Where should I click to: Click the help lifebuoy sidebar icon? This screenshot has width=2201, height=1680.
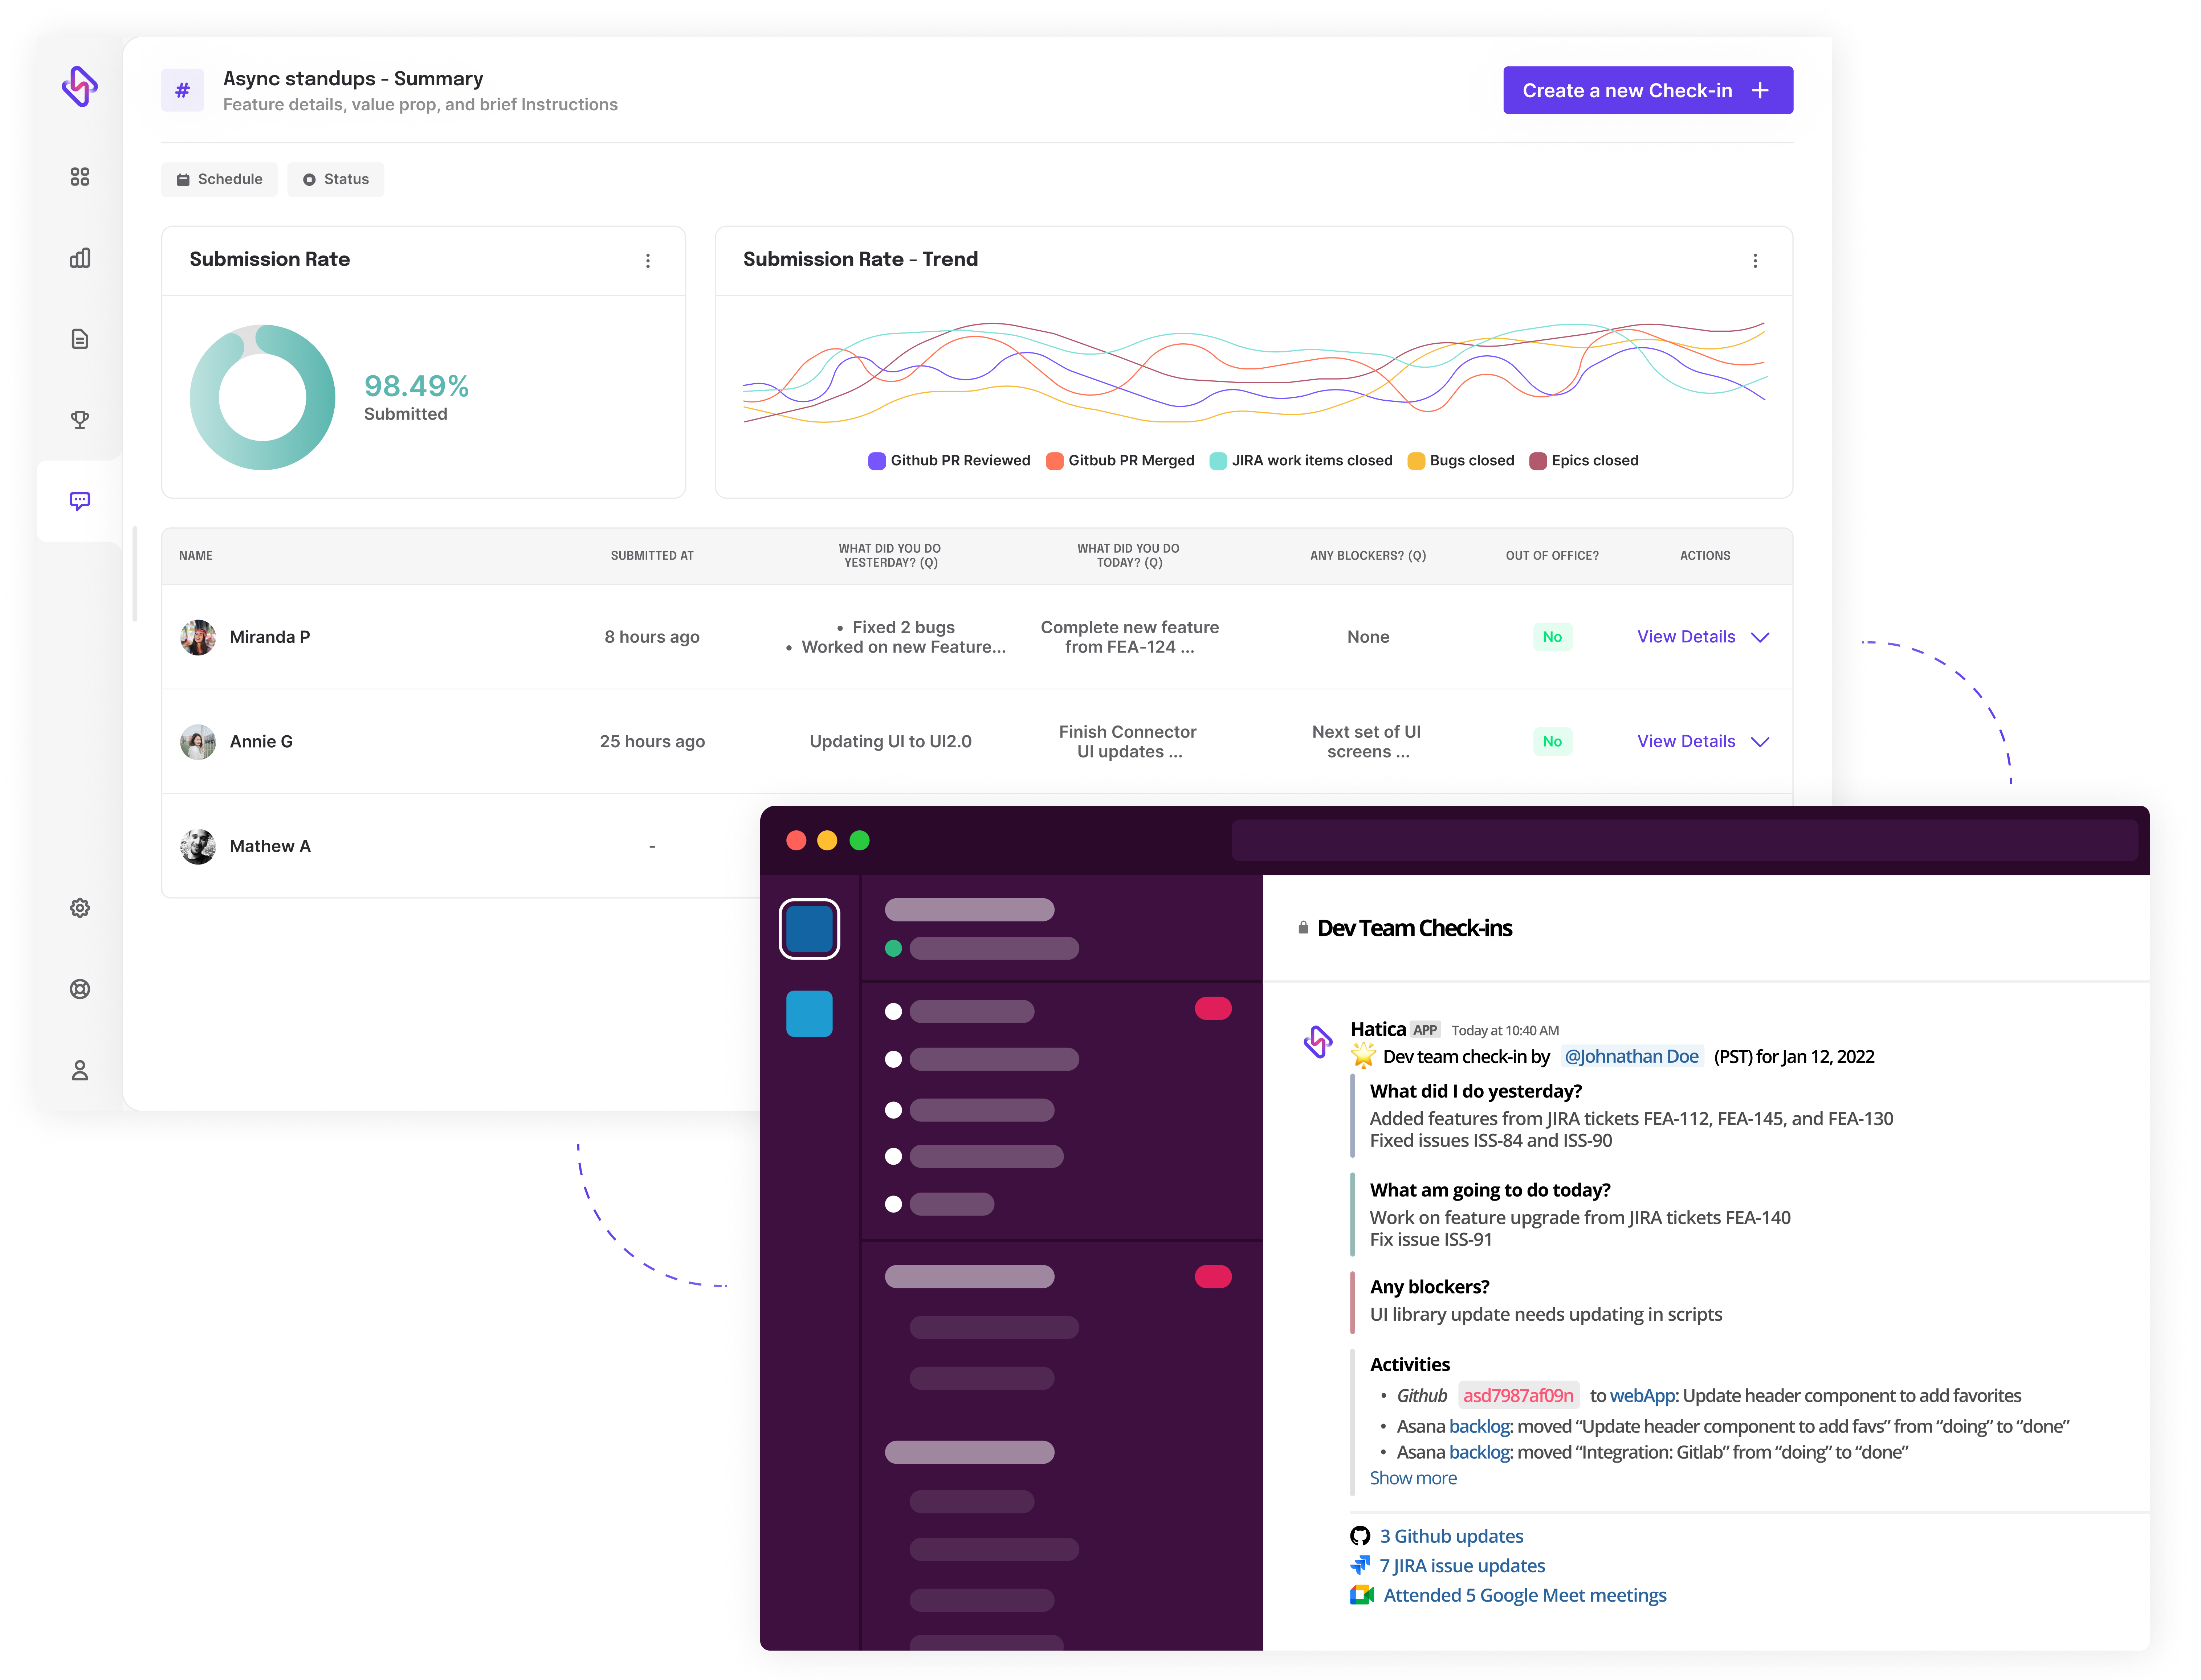[x=80, y=989]
